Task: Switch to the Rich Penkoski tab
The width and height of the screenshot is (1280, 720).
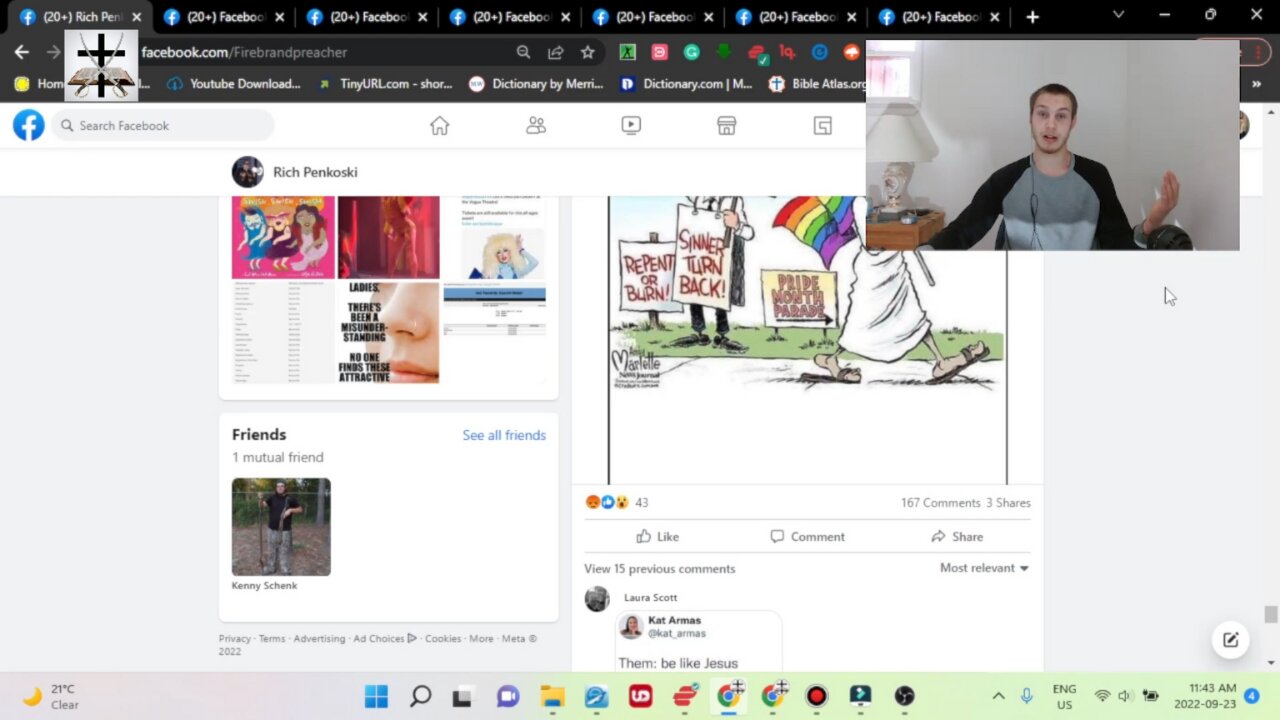Action: (x=80, y=17)
